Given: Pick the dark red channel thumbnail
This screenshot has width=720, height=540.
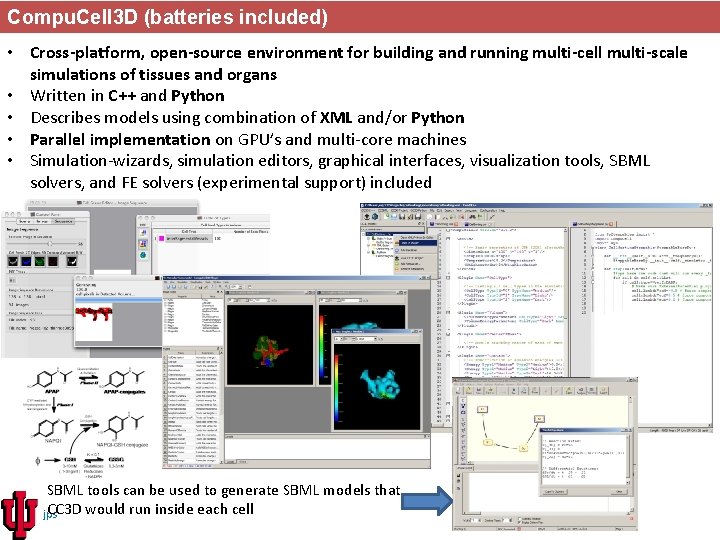Looking at the screenshot, I should click(x=53, y=261).
